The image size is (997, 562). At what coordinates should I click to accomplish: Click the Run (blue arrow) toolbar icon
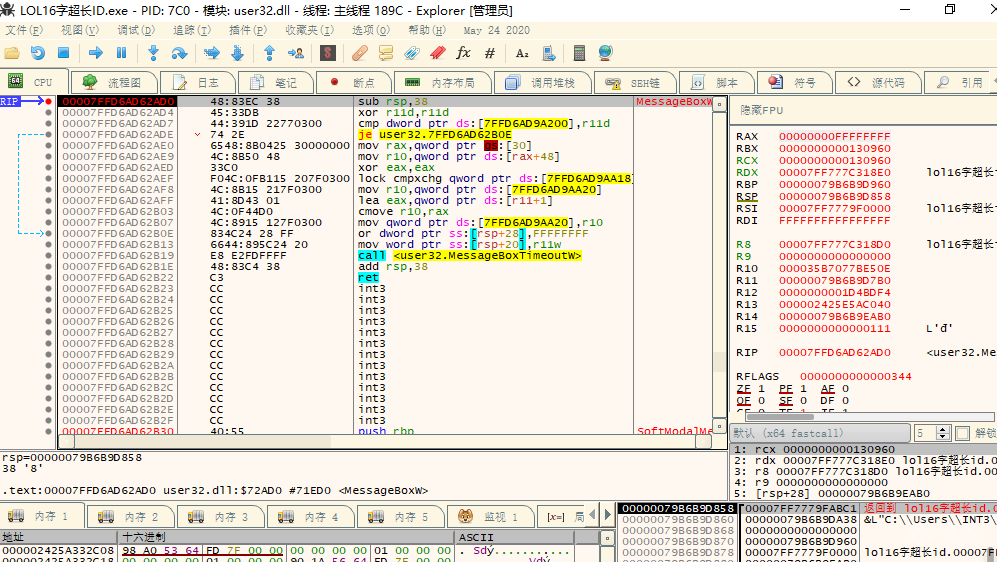(96, 53)
